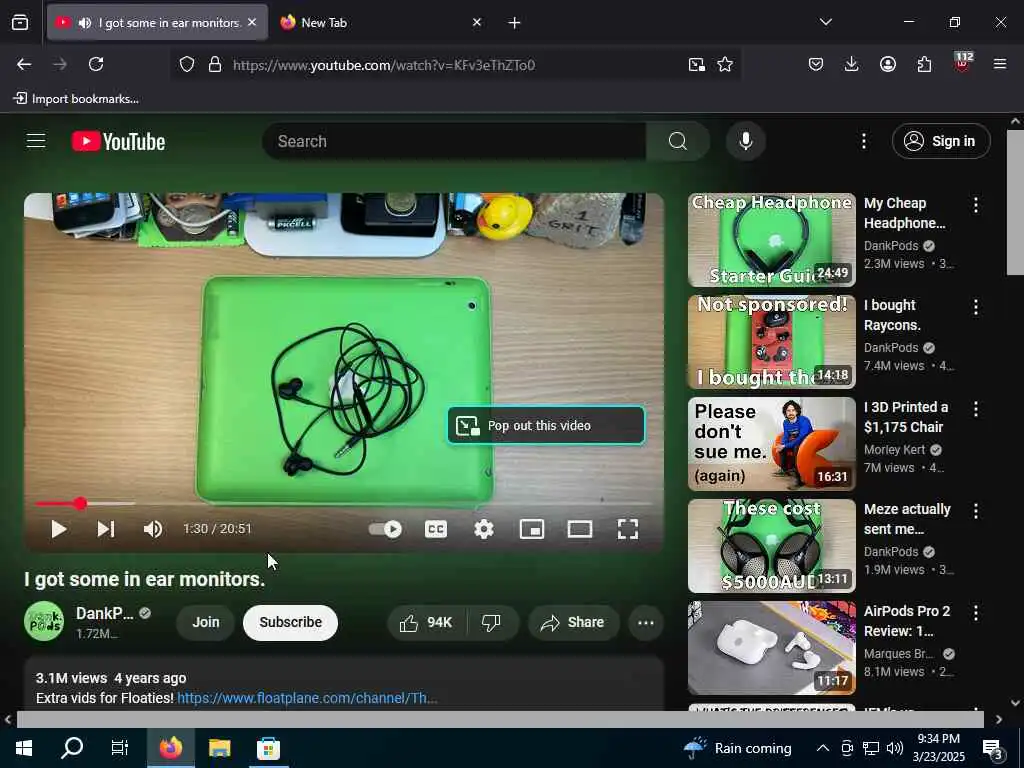List all tabs dropdown arrow

point(825,22)
